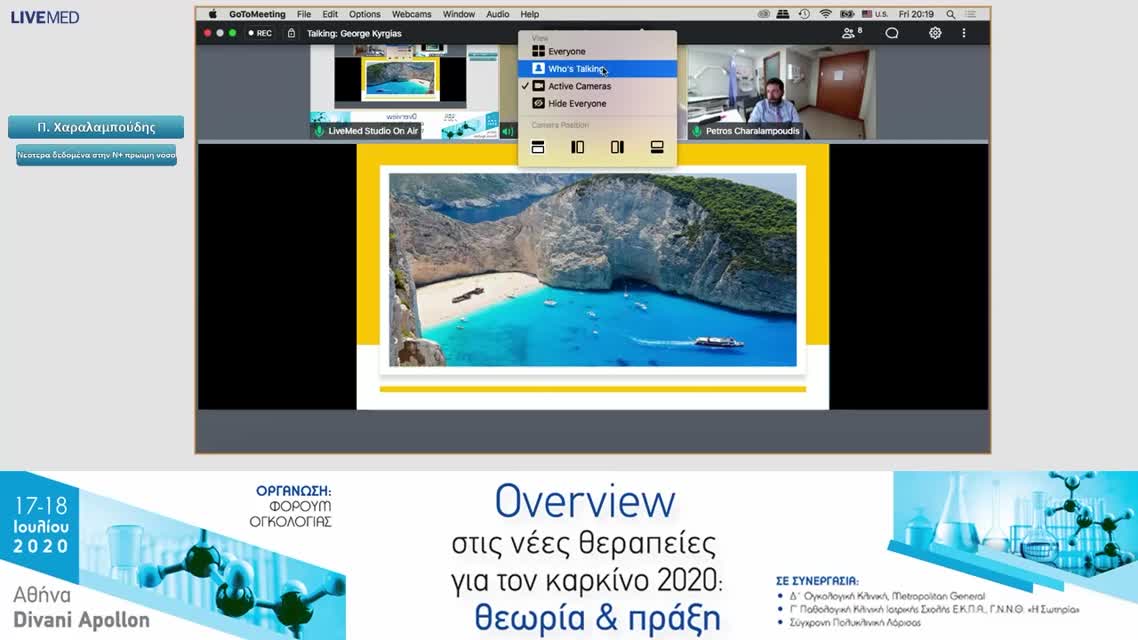Set camera position to right side

point(617,147)
